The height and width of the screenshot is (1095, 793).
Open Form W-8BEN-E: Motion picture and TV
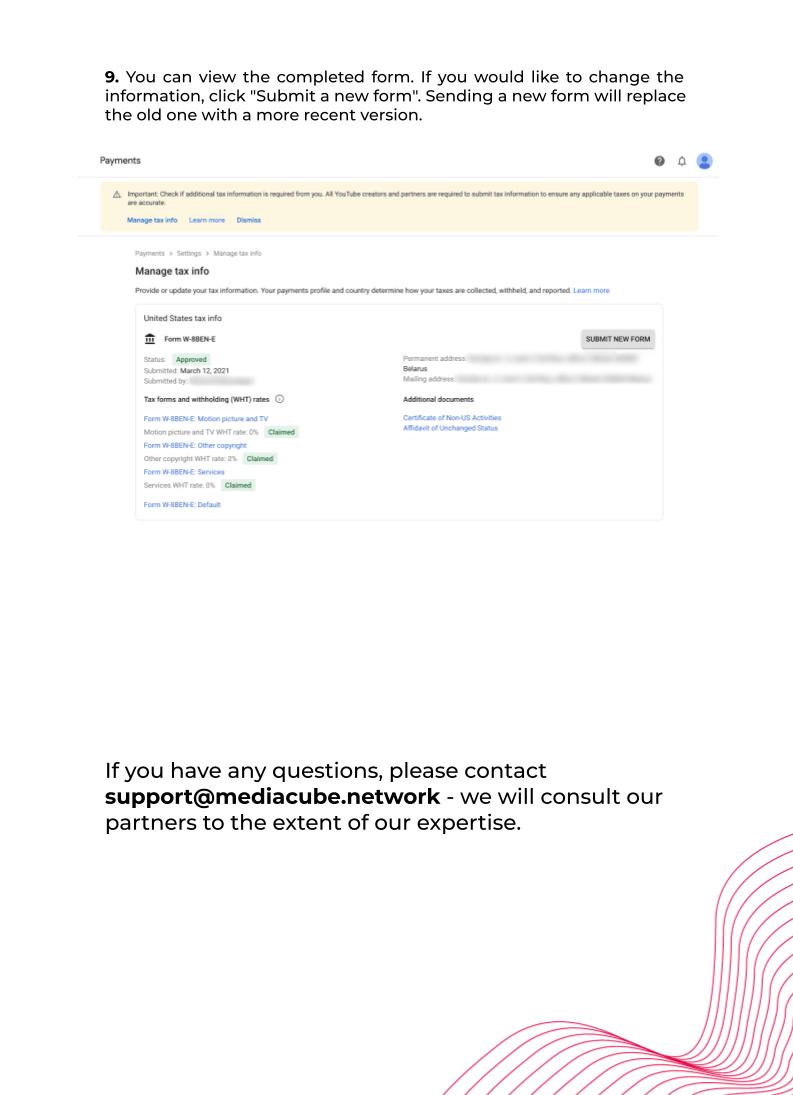[206, 419]
